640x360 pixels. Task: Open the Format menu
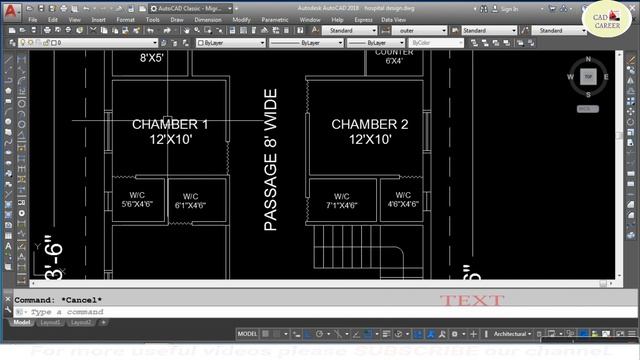click(x=125, y=20)
